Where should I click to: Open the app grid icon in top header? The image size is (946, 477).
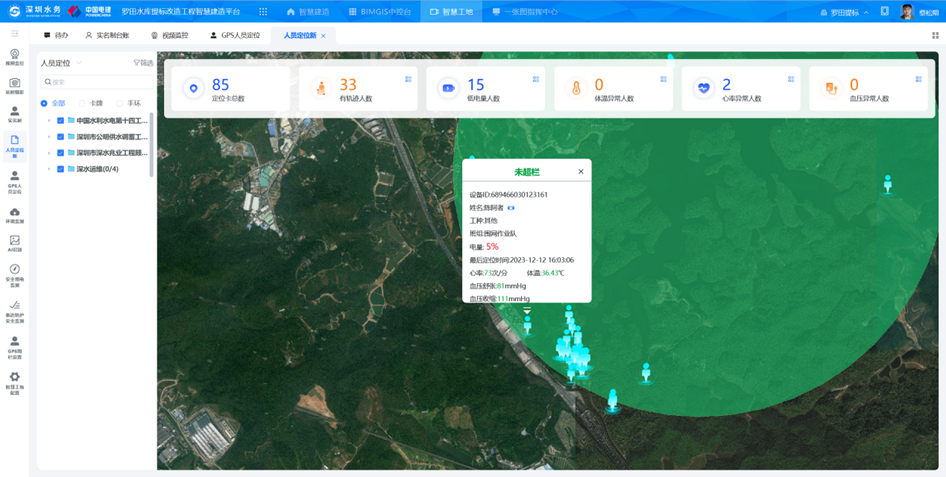[263, 12]
